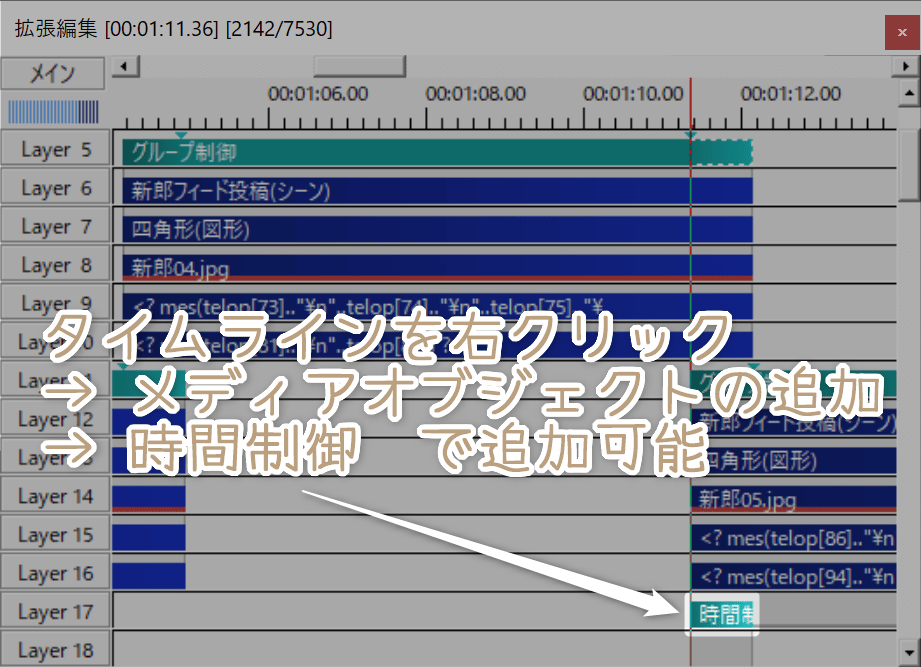Click the horizontal scrollbar thumb

tap(358, 65)
